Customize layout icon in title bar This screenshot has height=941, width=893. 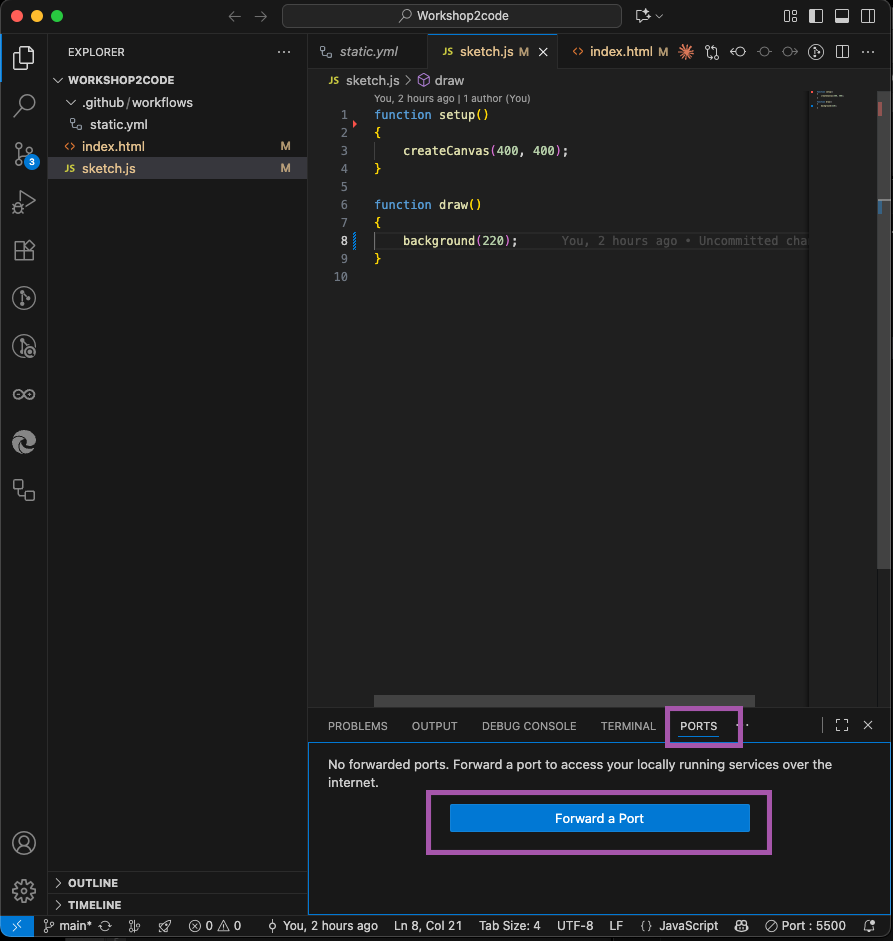tap(790, 16)
